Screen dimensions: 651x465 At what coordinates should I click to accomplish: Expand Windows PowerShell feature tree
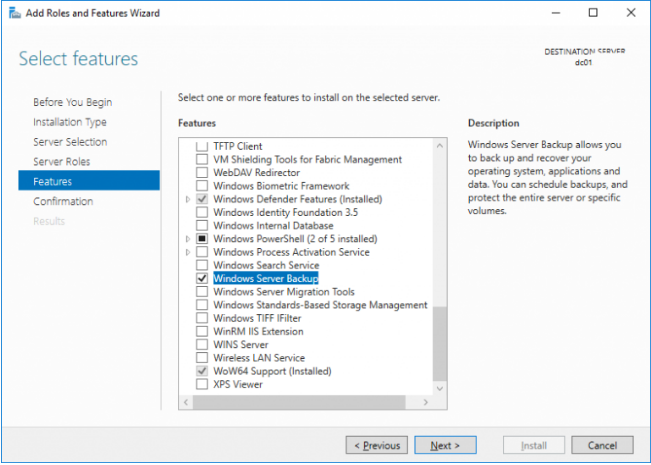188,239
